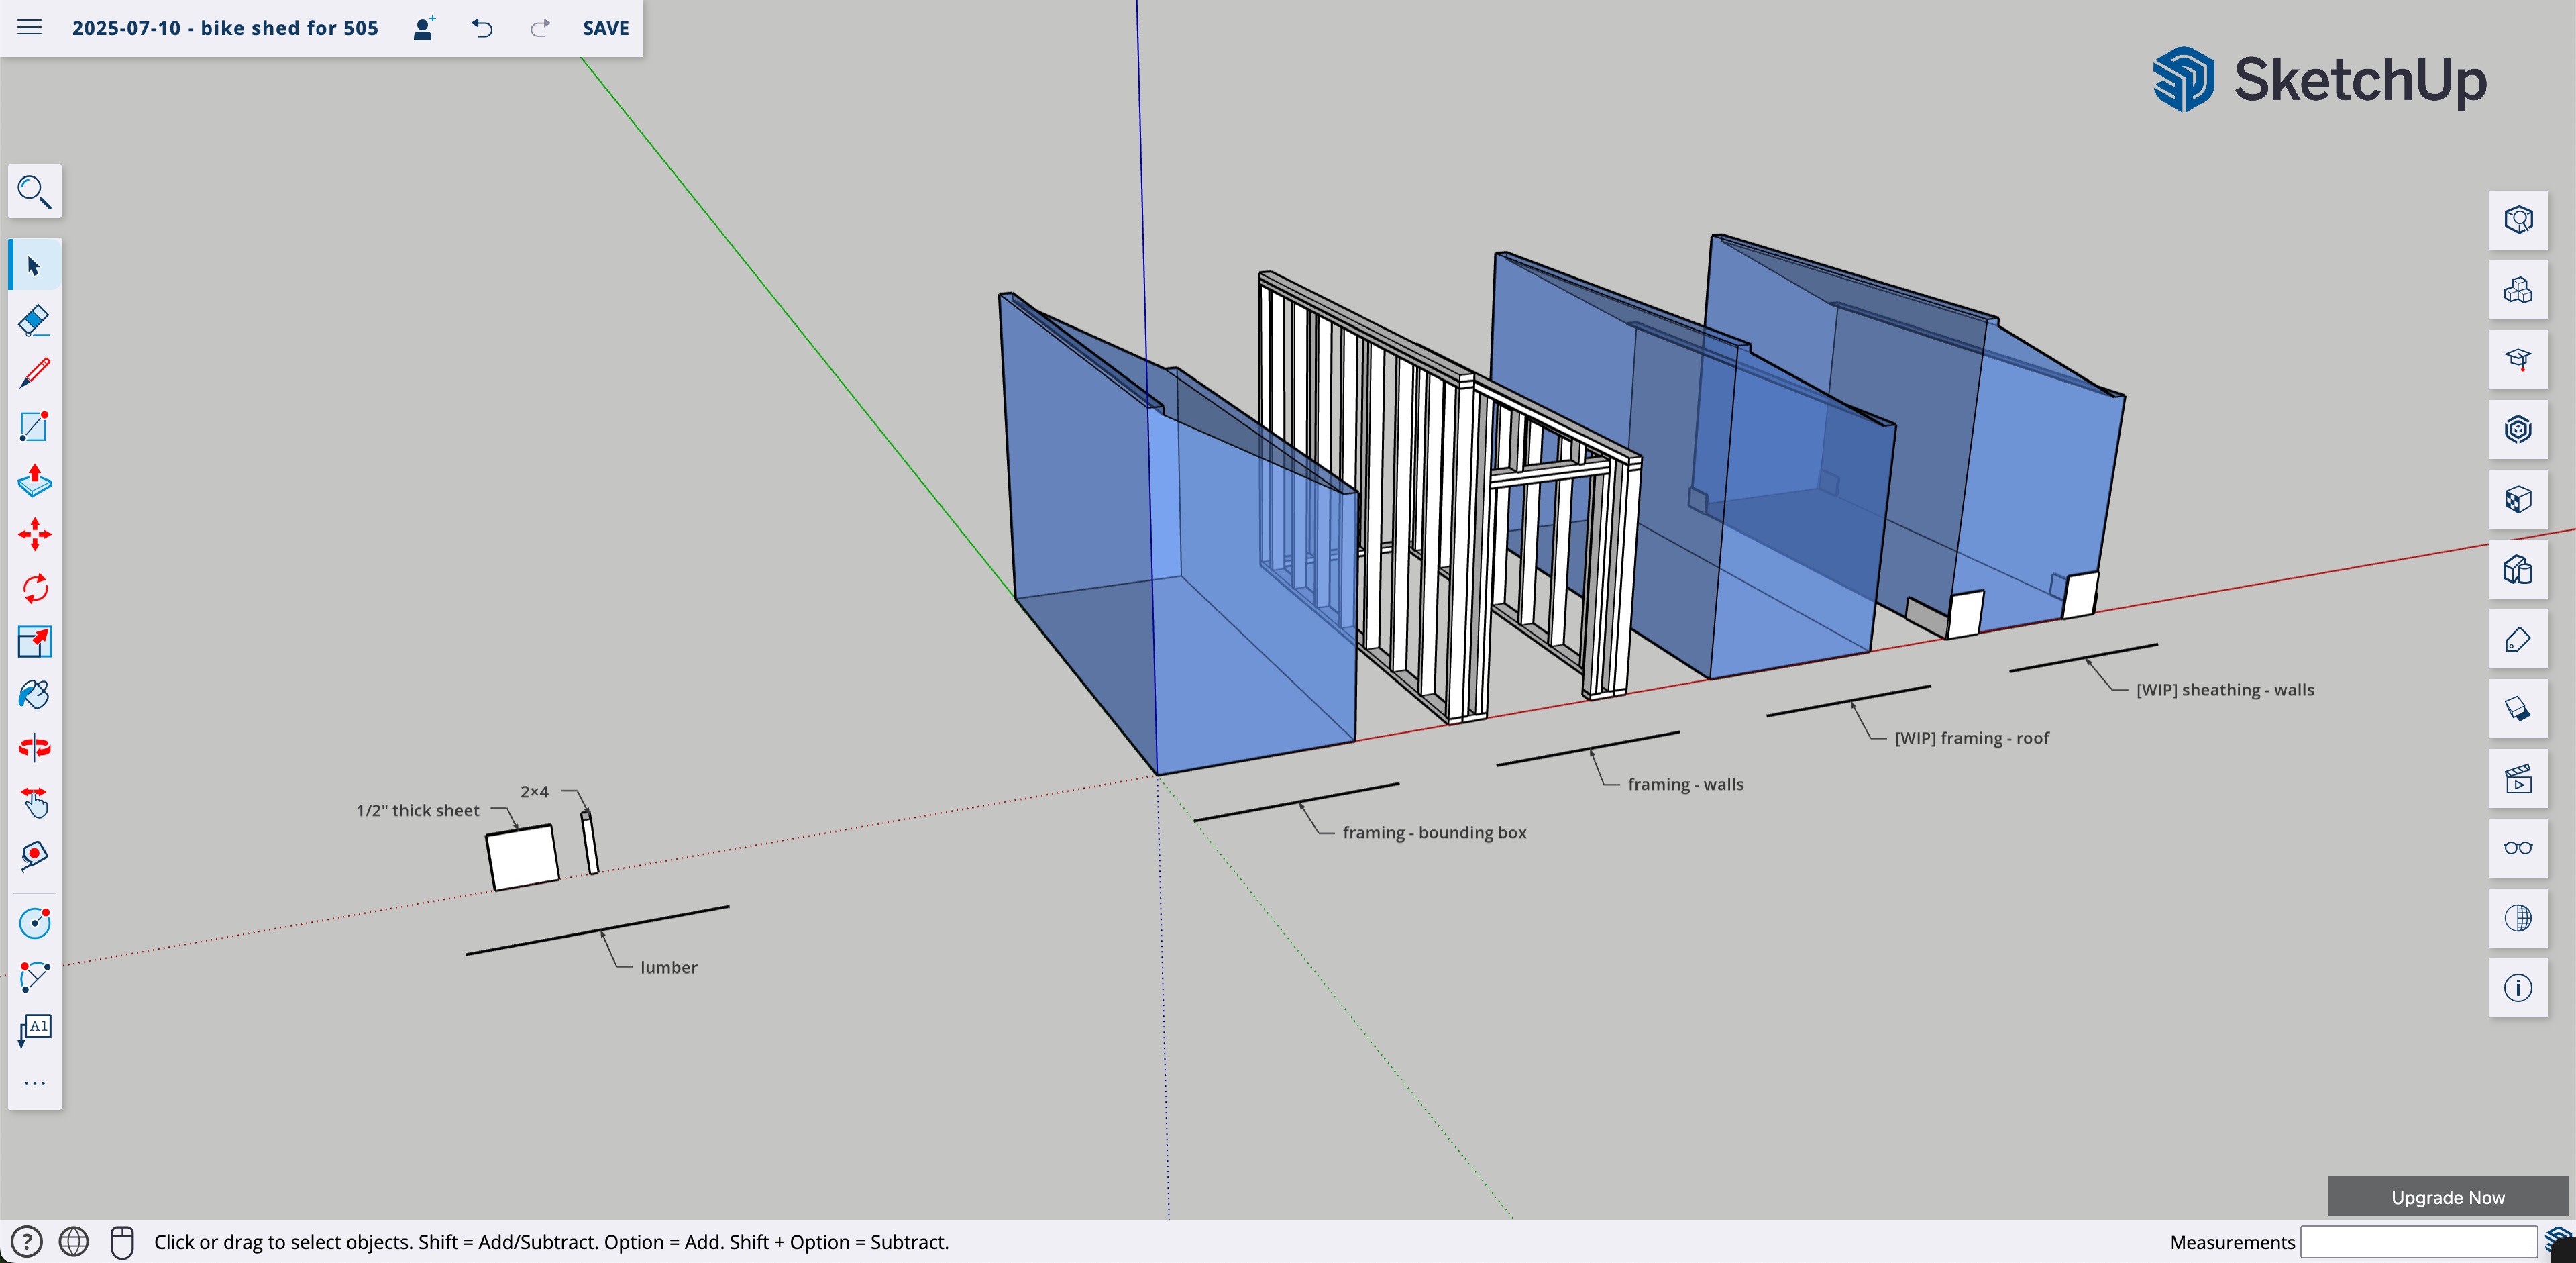Select the Move tool
2576x1263 pixels.
tap(34, 534)
